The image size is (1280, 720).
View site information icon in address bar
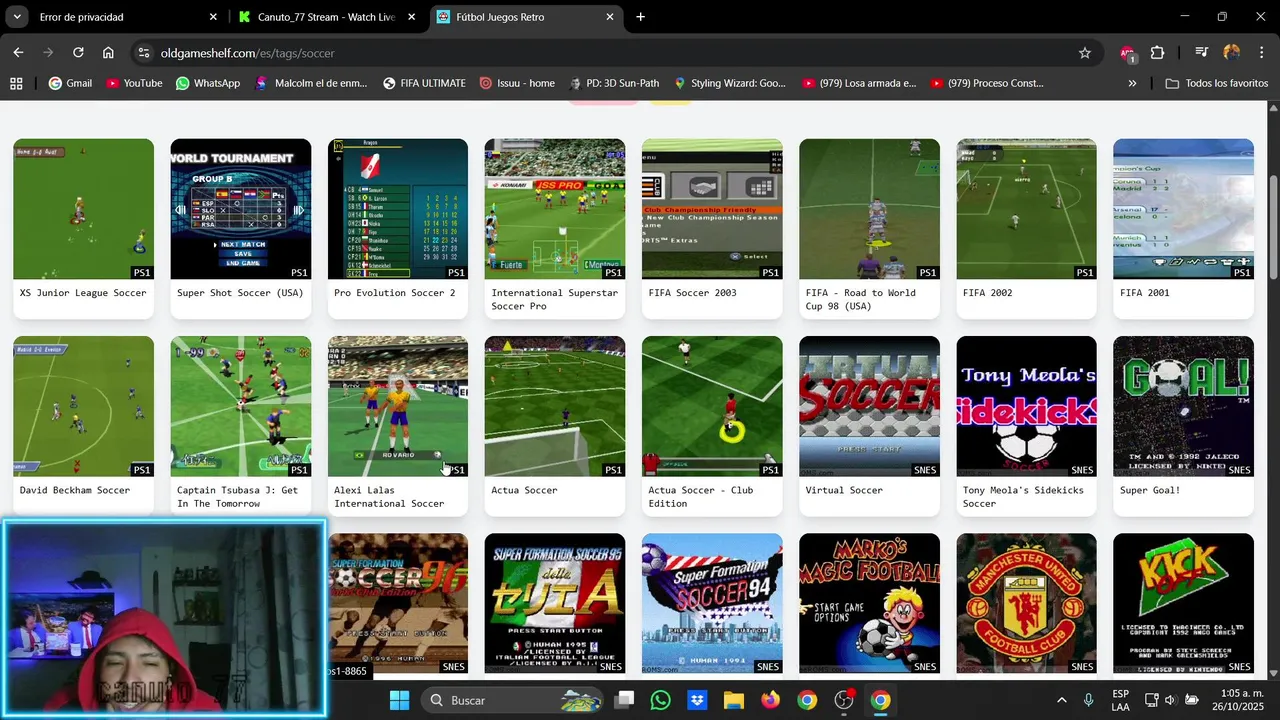143,53
